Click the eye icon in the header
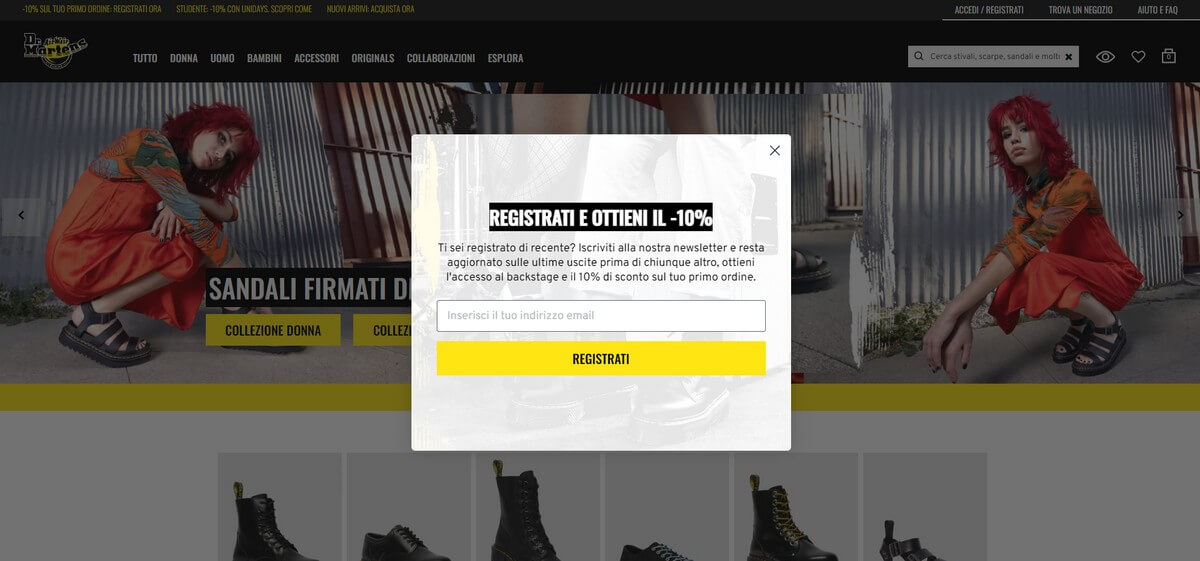Screen dimensions: 1200x561 point(1105,57)
